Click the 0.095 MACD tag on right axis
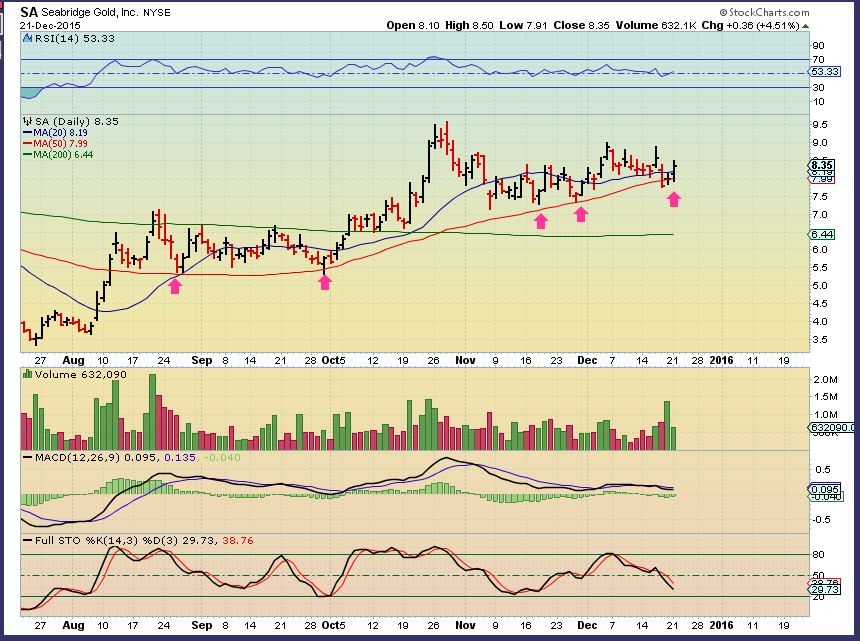860x641 pixels. coord(824,490)
